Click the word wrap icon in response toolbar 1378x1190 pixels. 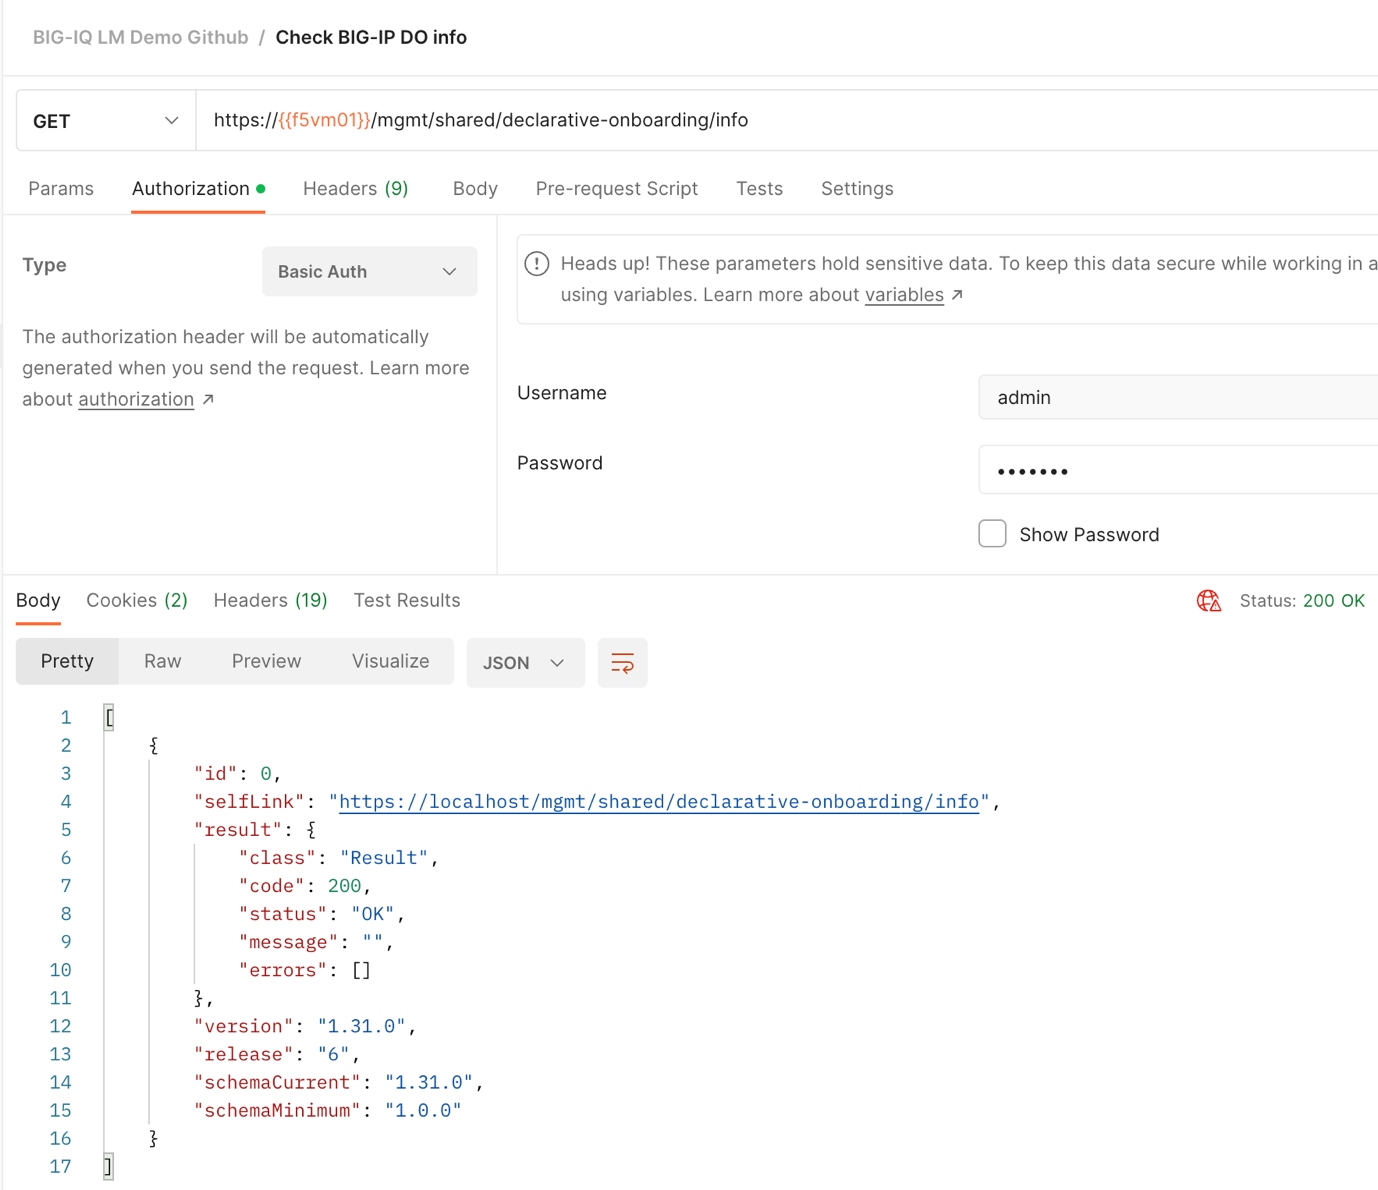point(622,663)
